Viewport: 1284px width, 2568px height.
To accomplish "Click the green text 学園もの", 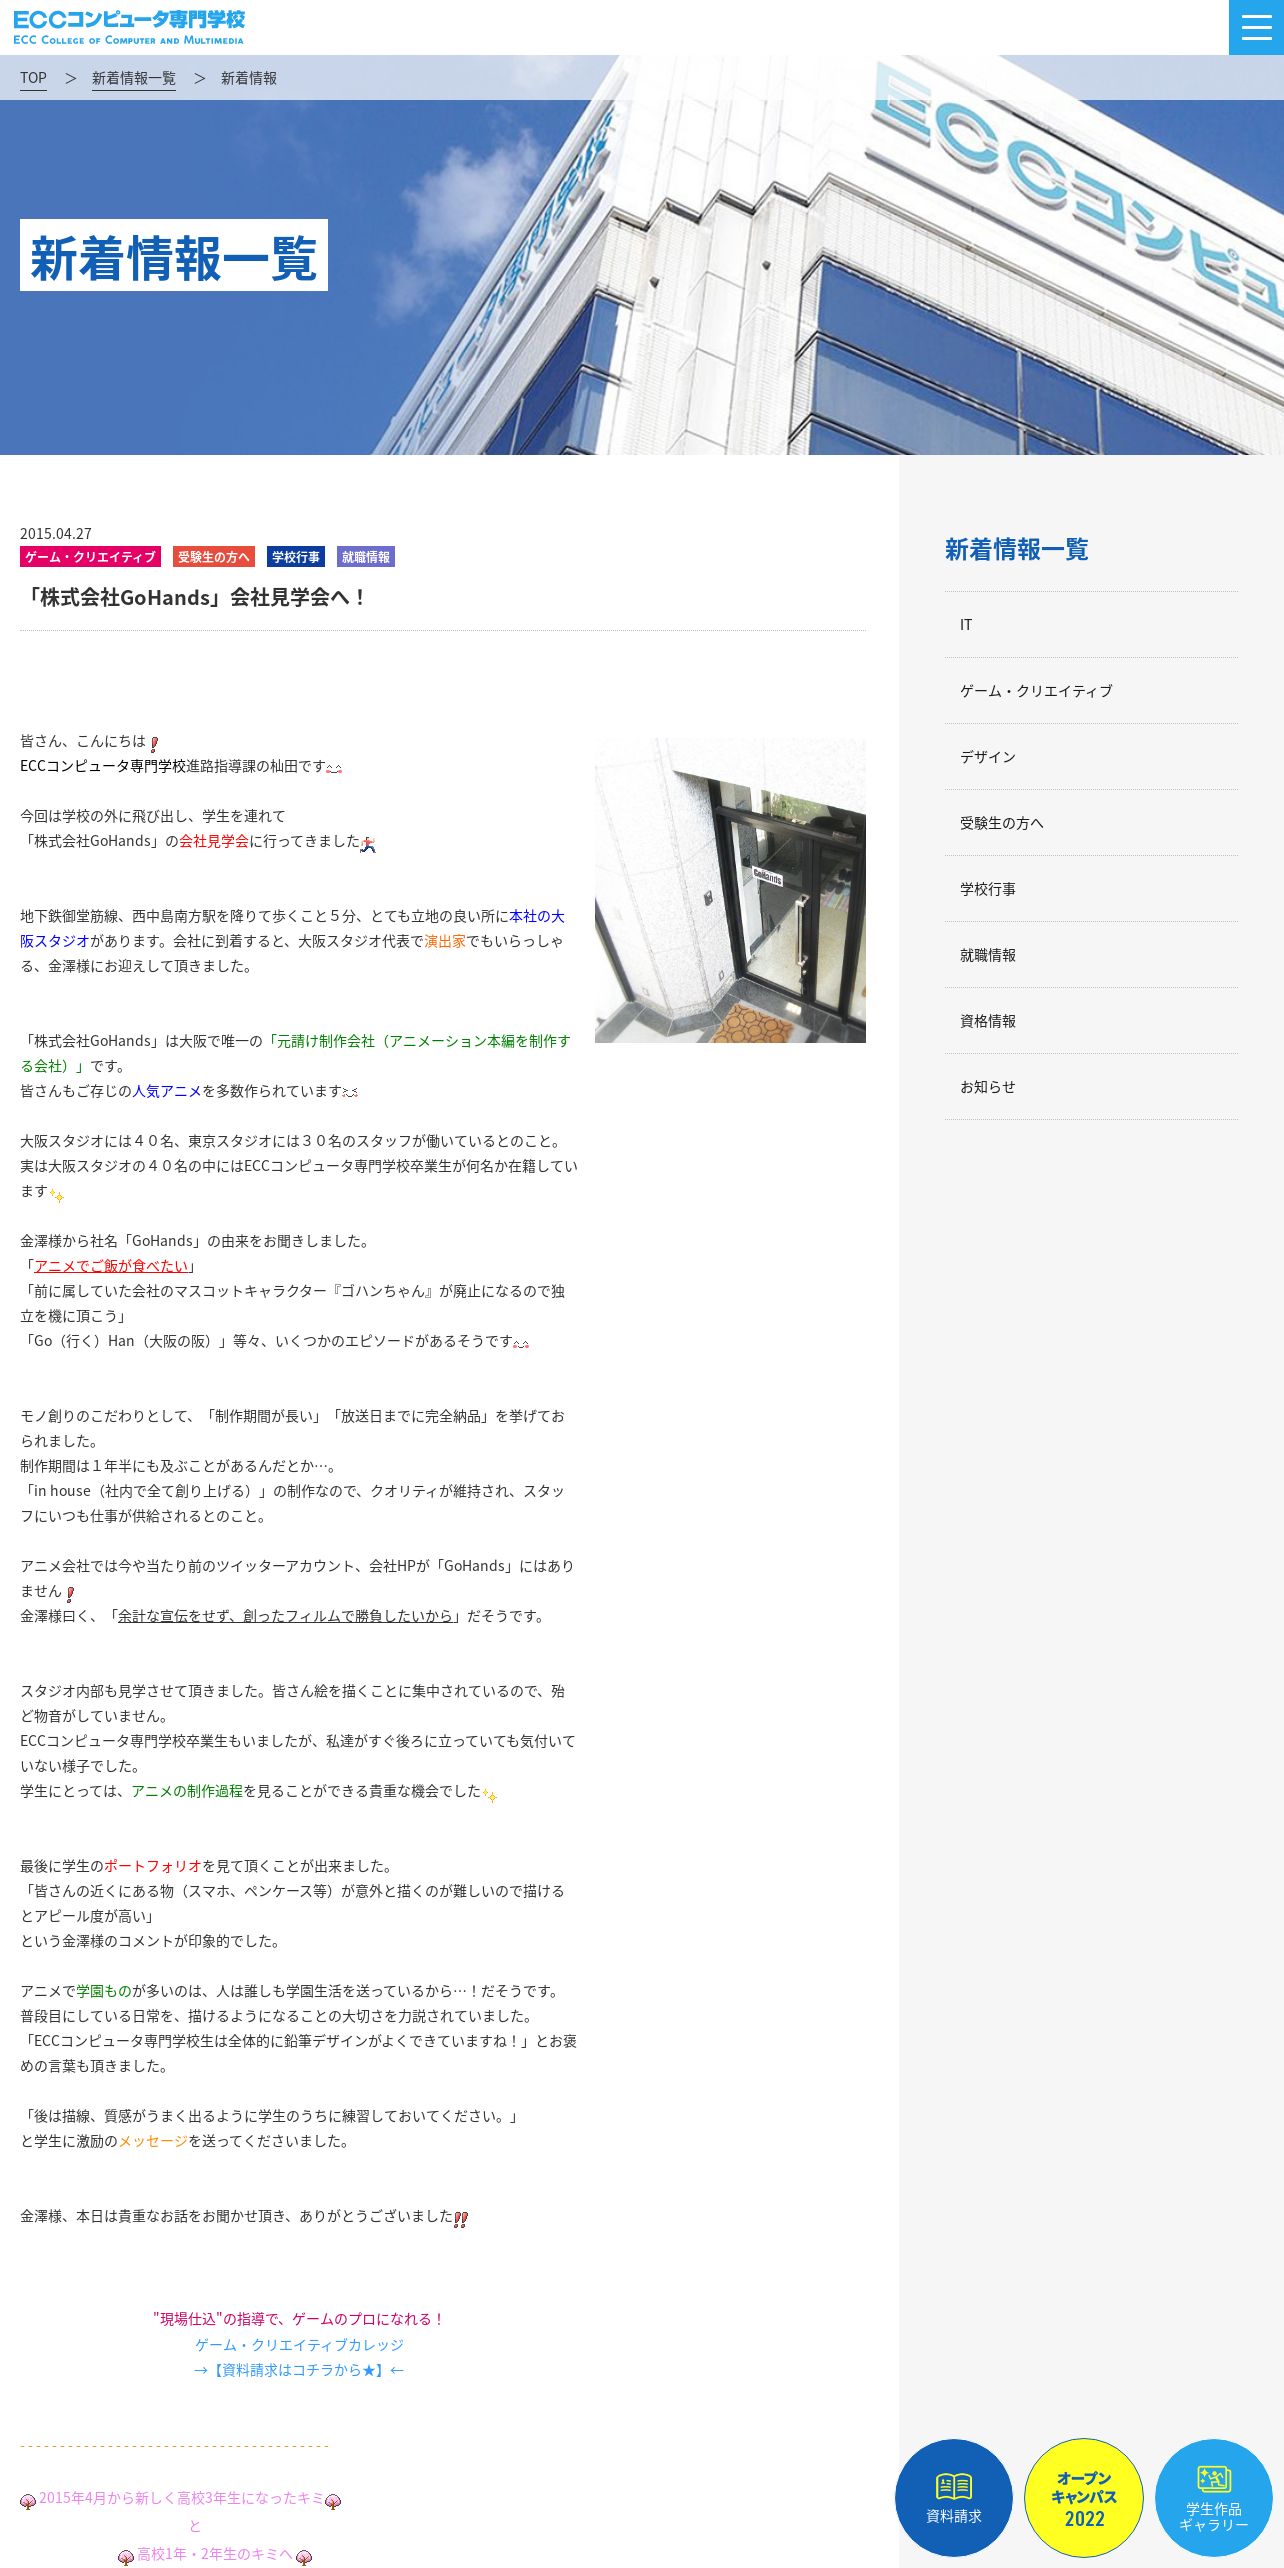I will click(104, 1991).
